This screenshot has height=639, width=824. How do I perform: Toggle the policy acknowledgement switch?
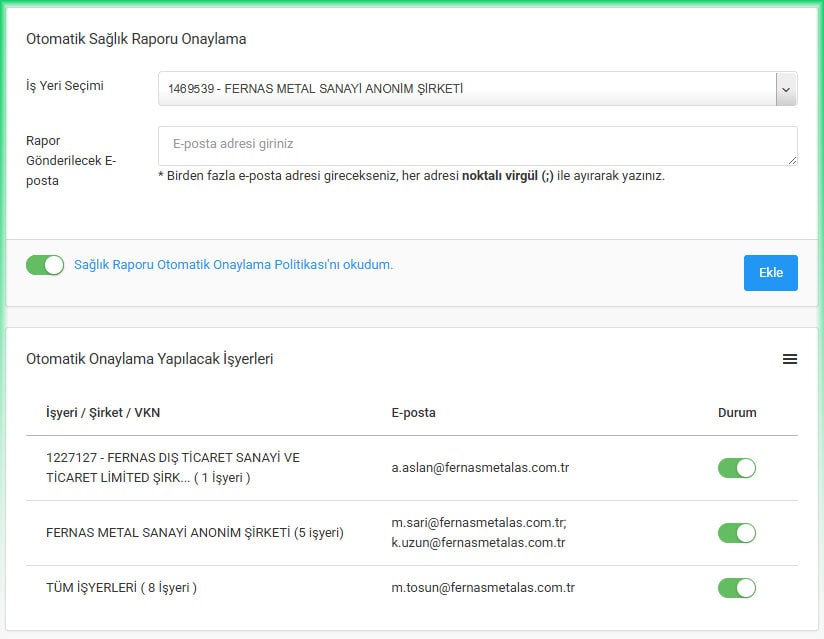tap(45, 265)
